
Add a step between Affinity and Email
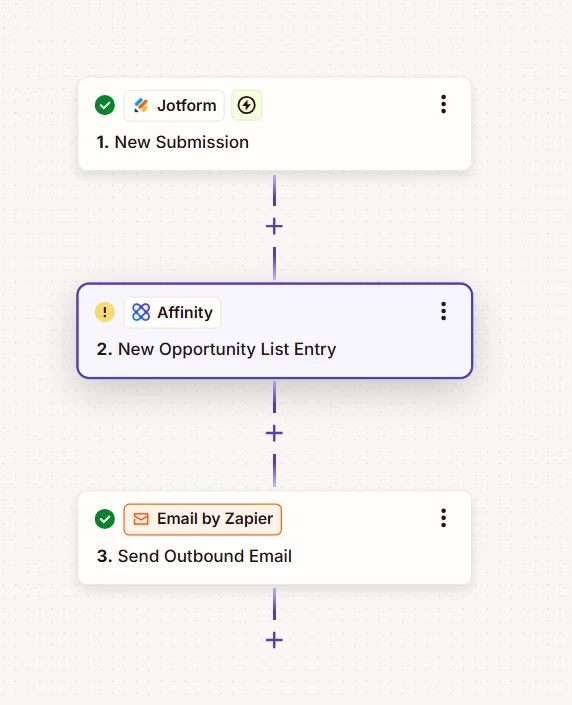[274, 433]
